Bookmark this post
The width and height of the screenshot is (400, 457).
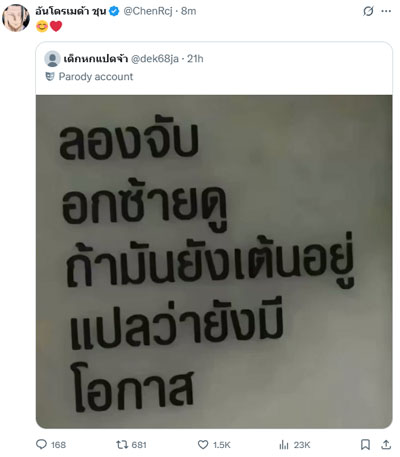(365, 444)
